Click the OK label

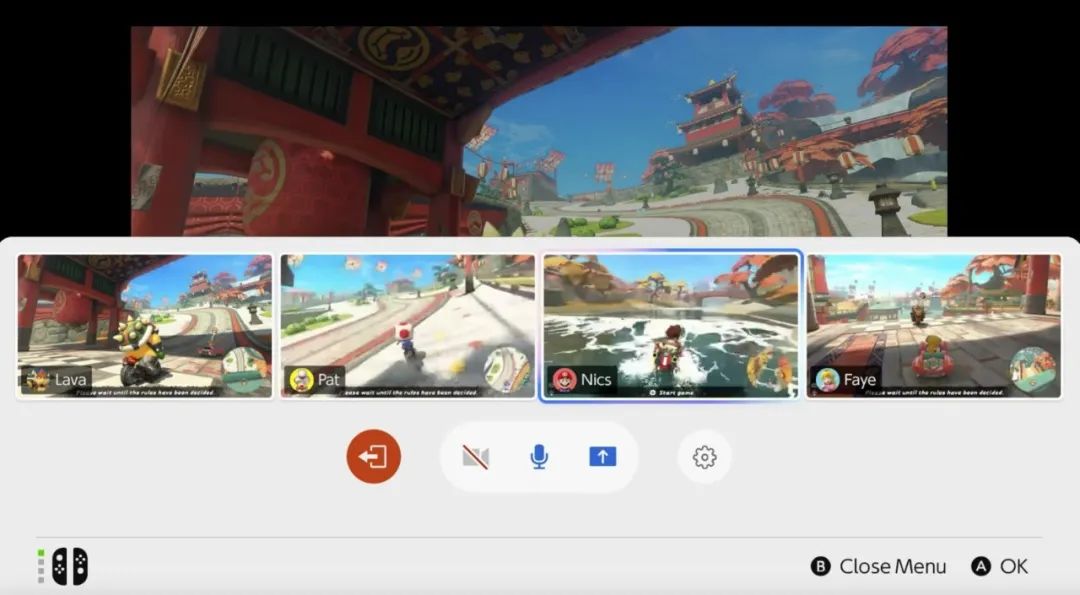click(1013, 566)
